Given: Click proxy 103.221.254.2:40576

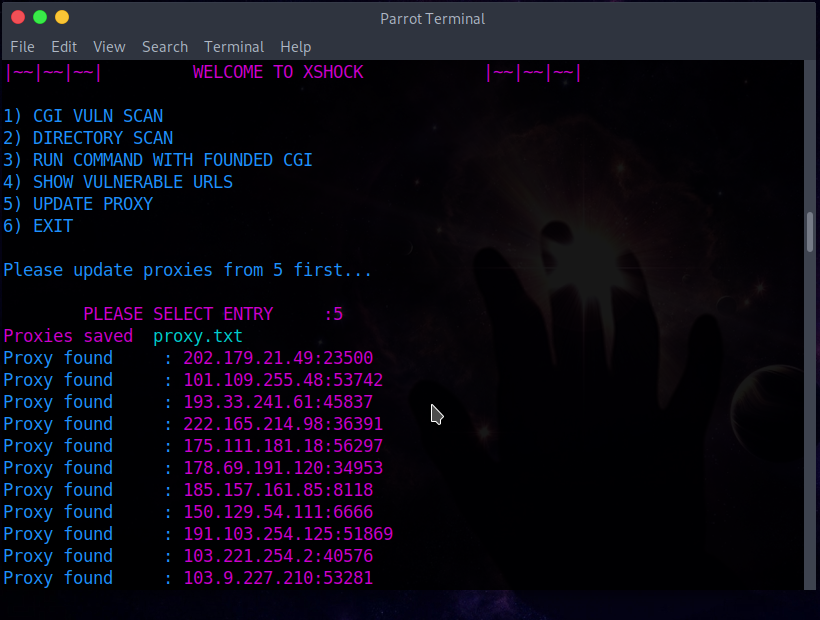Looking at the screenshot, I should [x=278, y=556].
